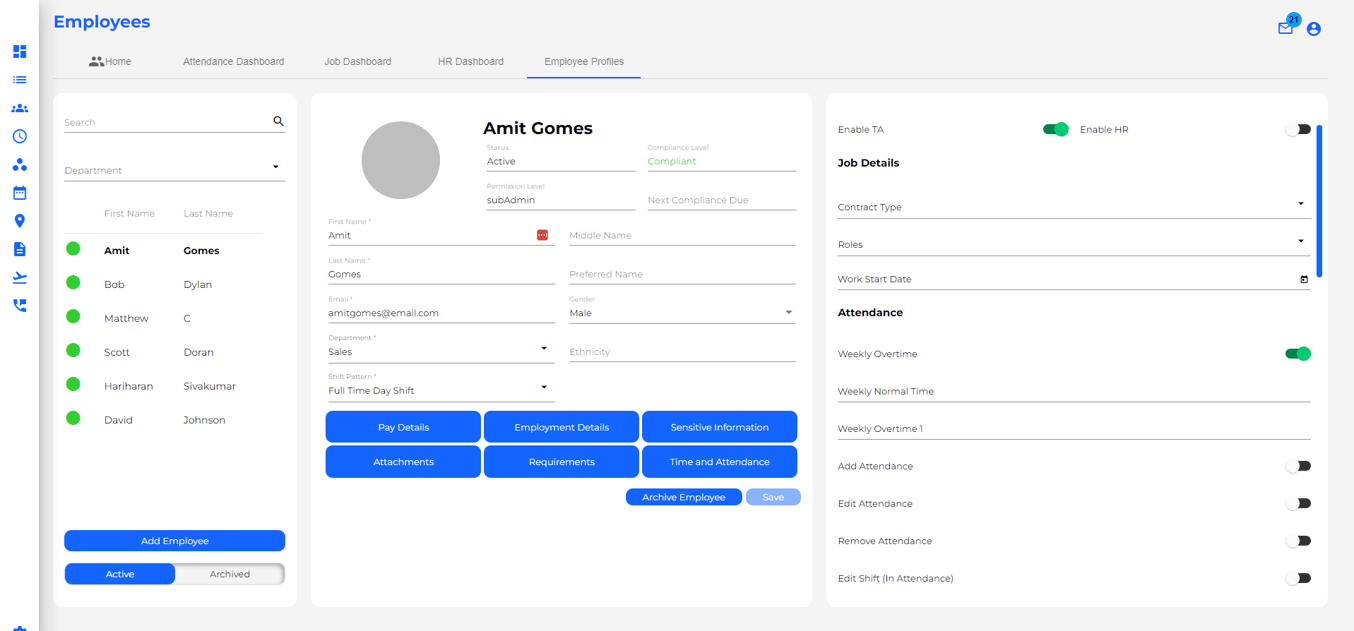Disable the Weekly Overtime toggle

pos(1297,353)
